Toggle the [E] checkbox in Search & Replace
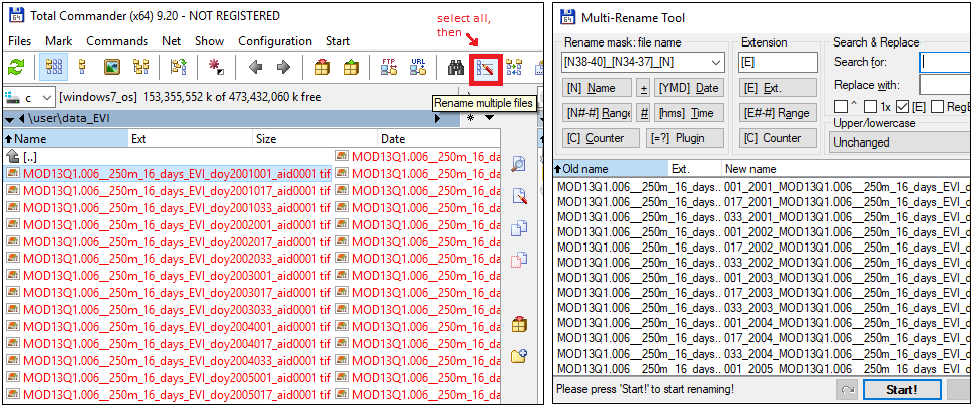 point(906,107)
